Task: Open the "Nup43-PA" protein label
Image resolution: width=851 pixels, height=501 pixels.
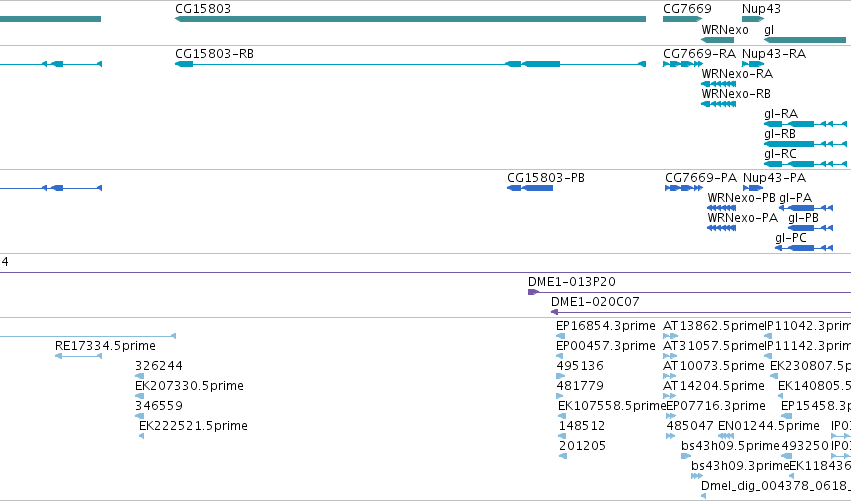Action: (x=774, y=178)
